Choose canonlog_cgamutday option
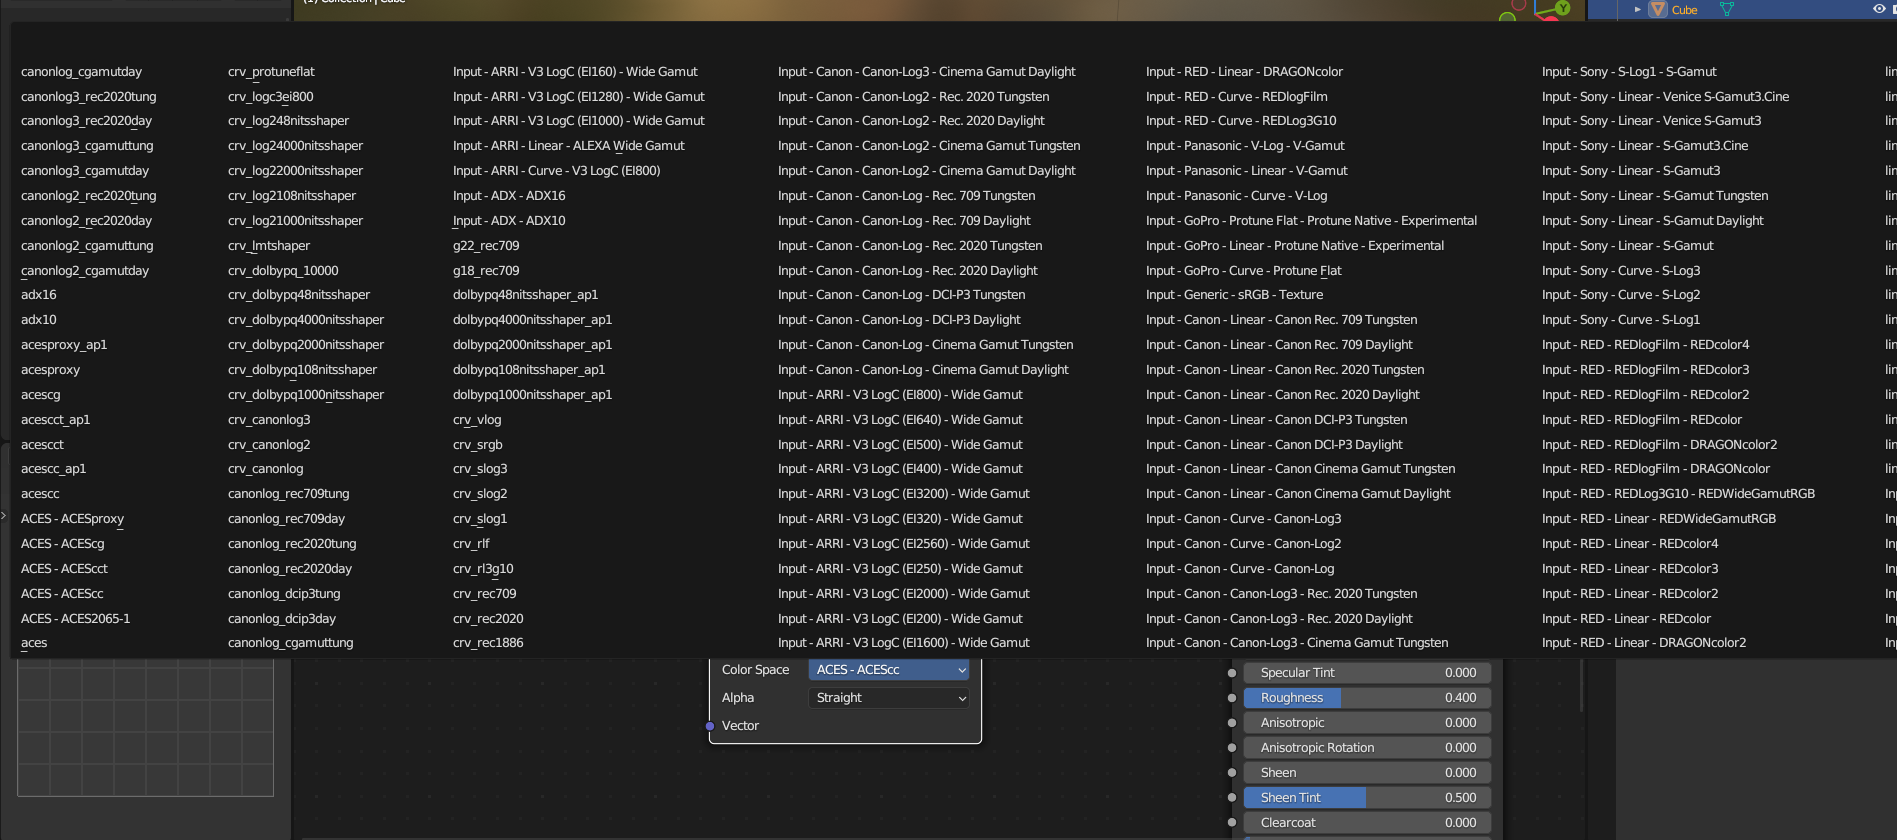 [x=82, y=72]
